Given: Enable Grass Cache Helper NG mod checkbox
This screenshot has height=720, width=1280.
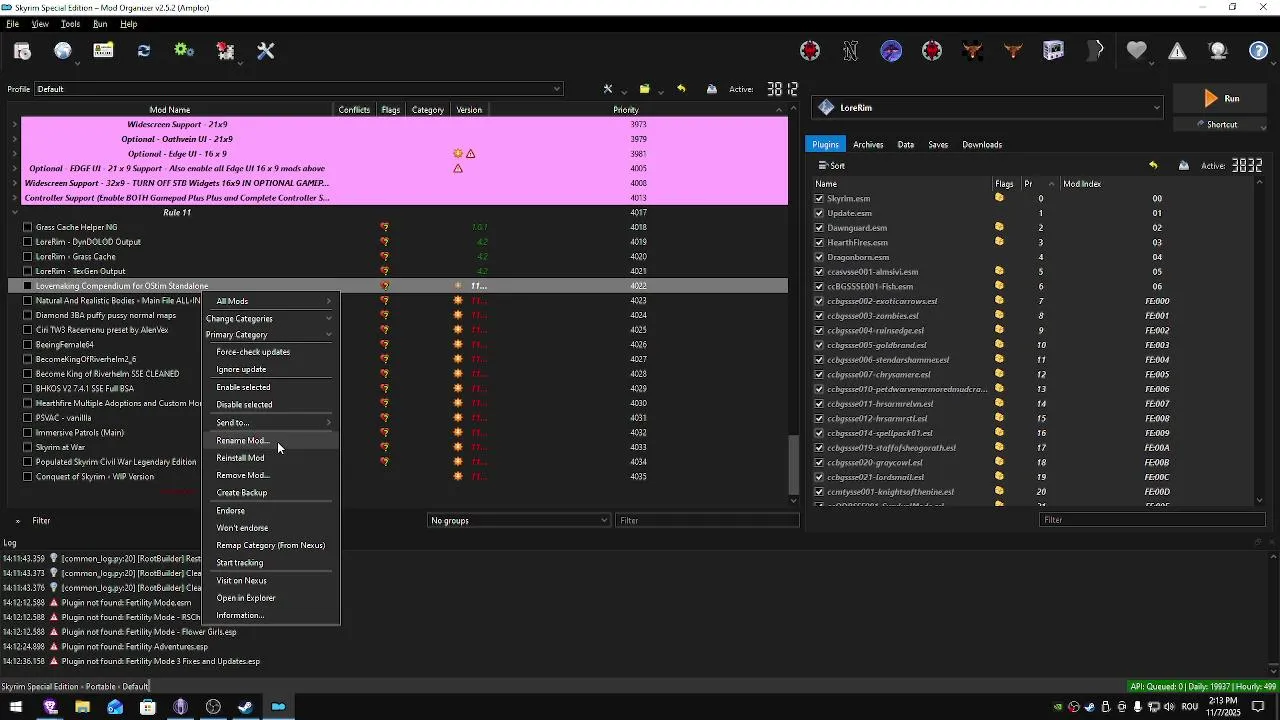Looking at the screenshot, I should click(x=28, y=227).
